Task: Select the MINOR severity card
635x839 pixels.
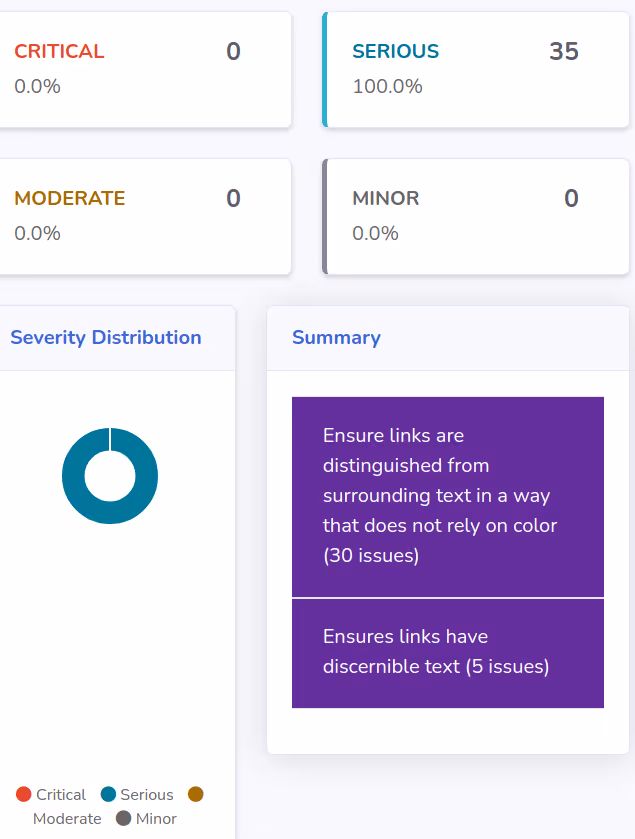Action: (477, 216)
